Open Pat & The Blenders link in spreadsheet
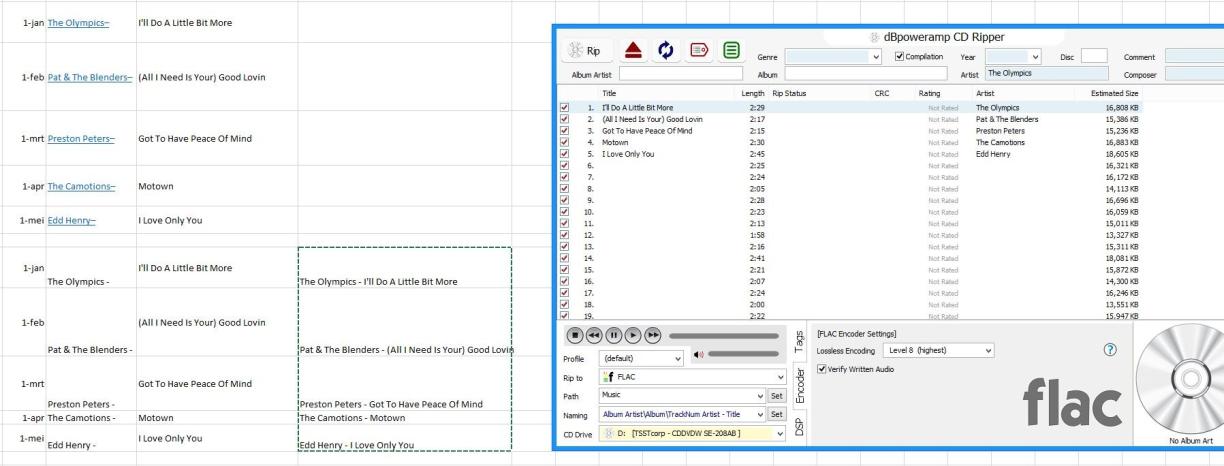Image resolution: width=1224 pixels, height=466 pixels. (x=90, y=78)
